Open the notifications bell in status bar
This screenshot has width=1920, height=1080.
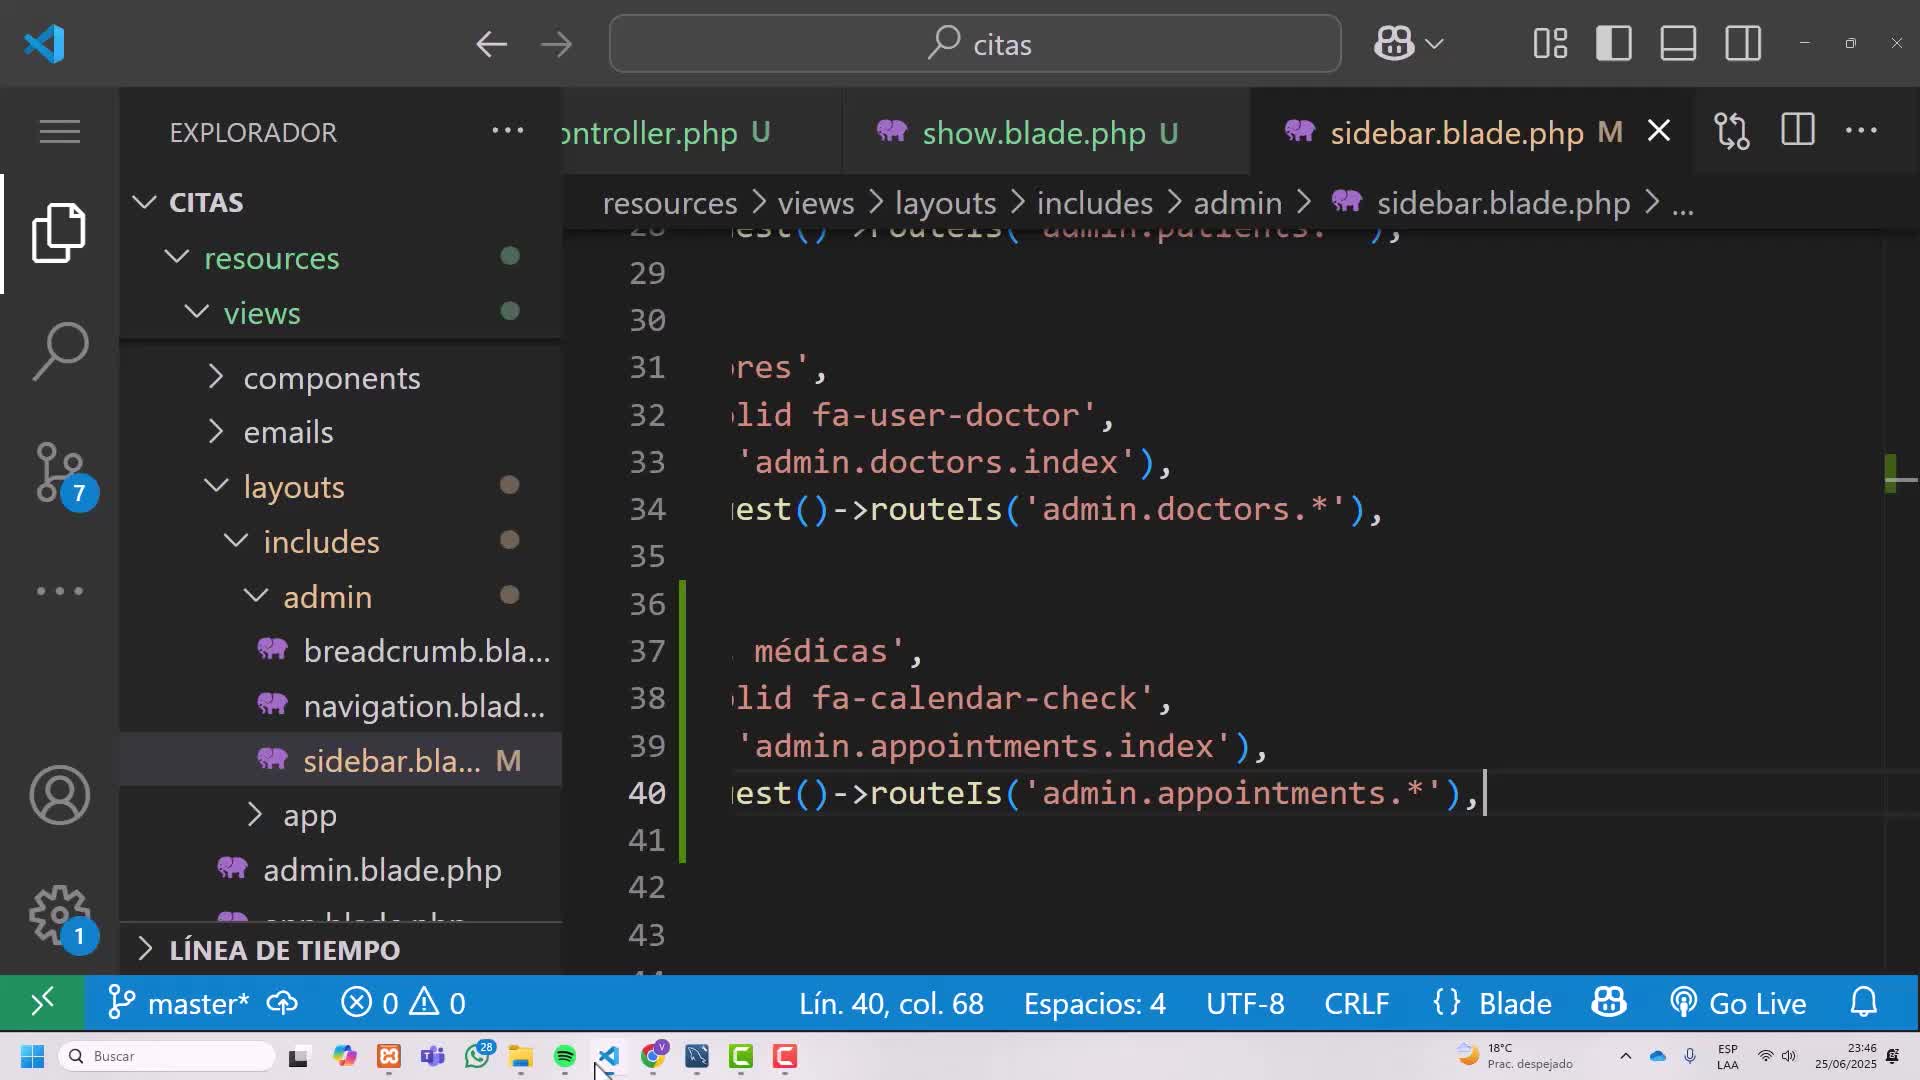[1863, 1003]
